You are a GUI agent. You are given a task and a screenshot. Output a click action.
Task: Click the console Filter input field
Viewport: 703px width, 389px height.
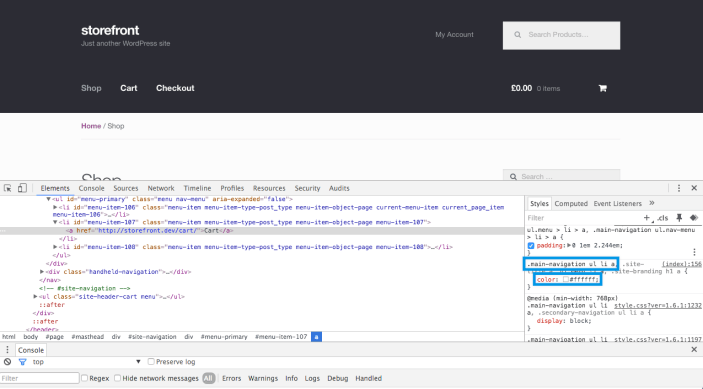39,378
